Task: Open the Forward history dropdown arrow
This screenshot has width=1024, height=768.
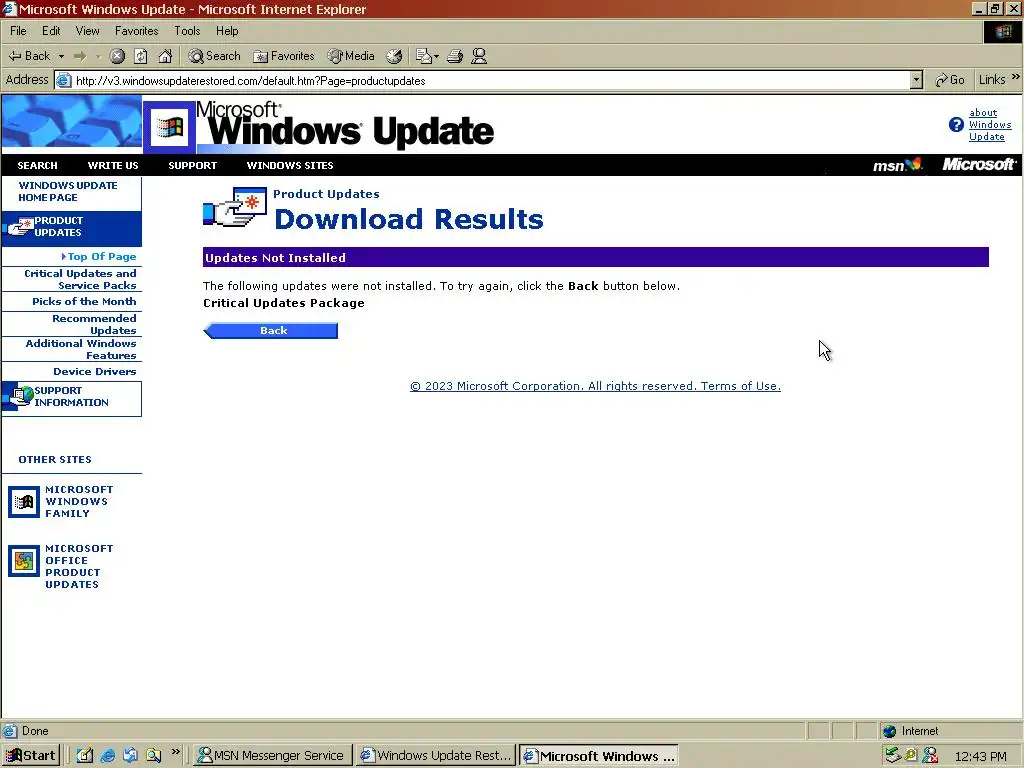Action: (99, 56)
